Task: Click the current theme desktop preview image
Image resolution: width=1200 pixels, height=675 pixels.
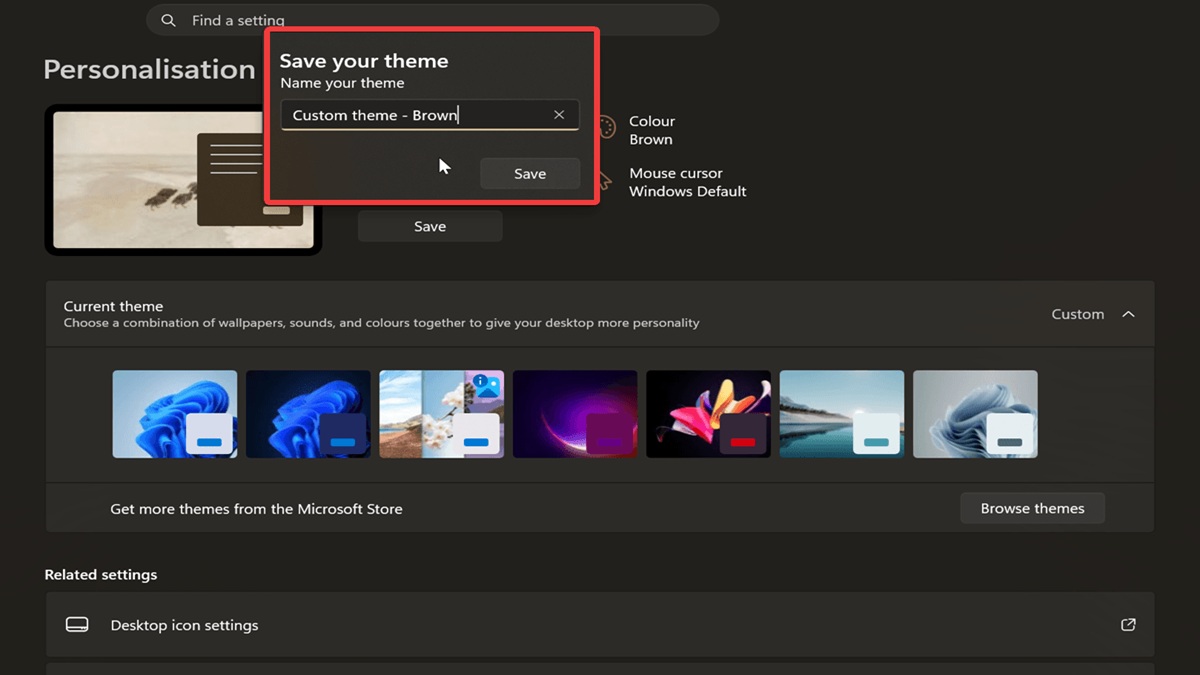Action: (x=183, y=180)
